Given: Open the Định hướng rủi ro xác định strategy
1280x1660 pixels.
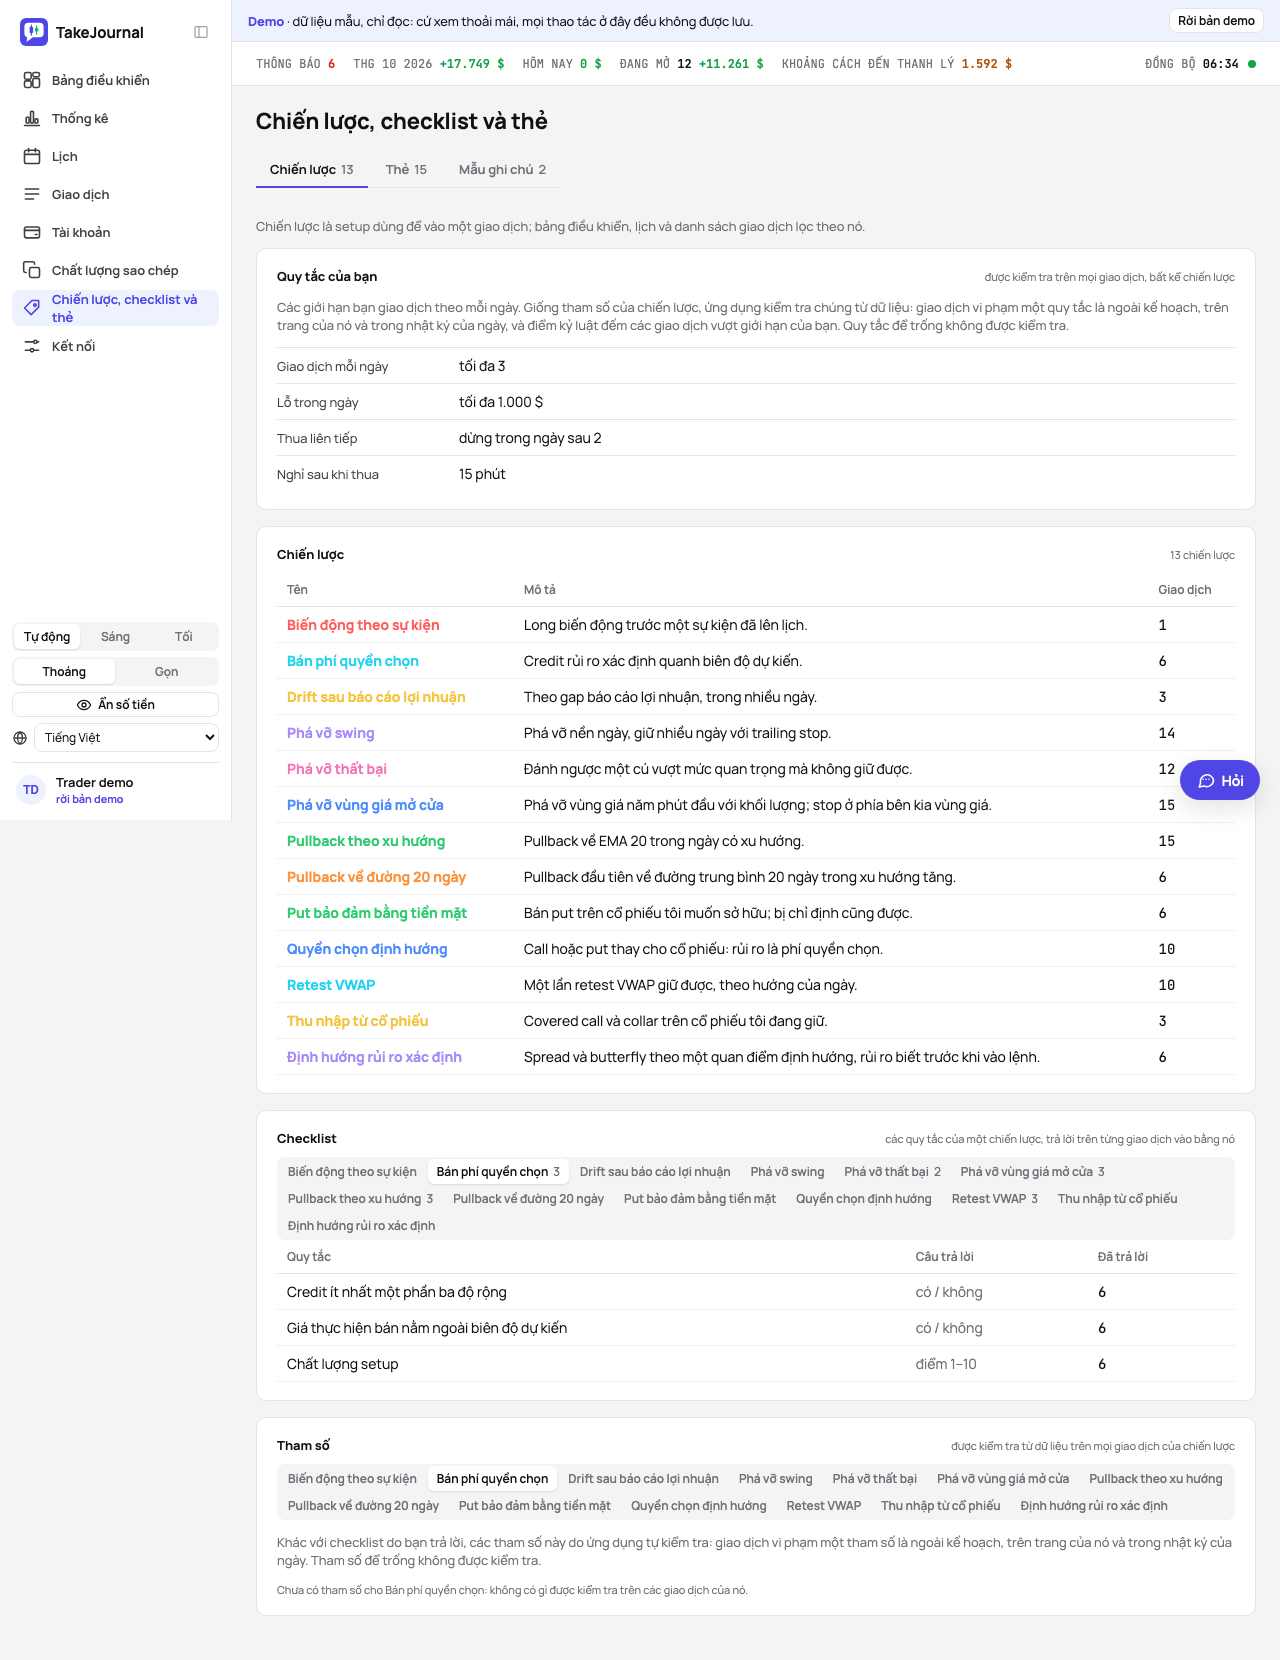Looking at the screenshot, I should coord(374,1057).
